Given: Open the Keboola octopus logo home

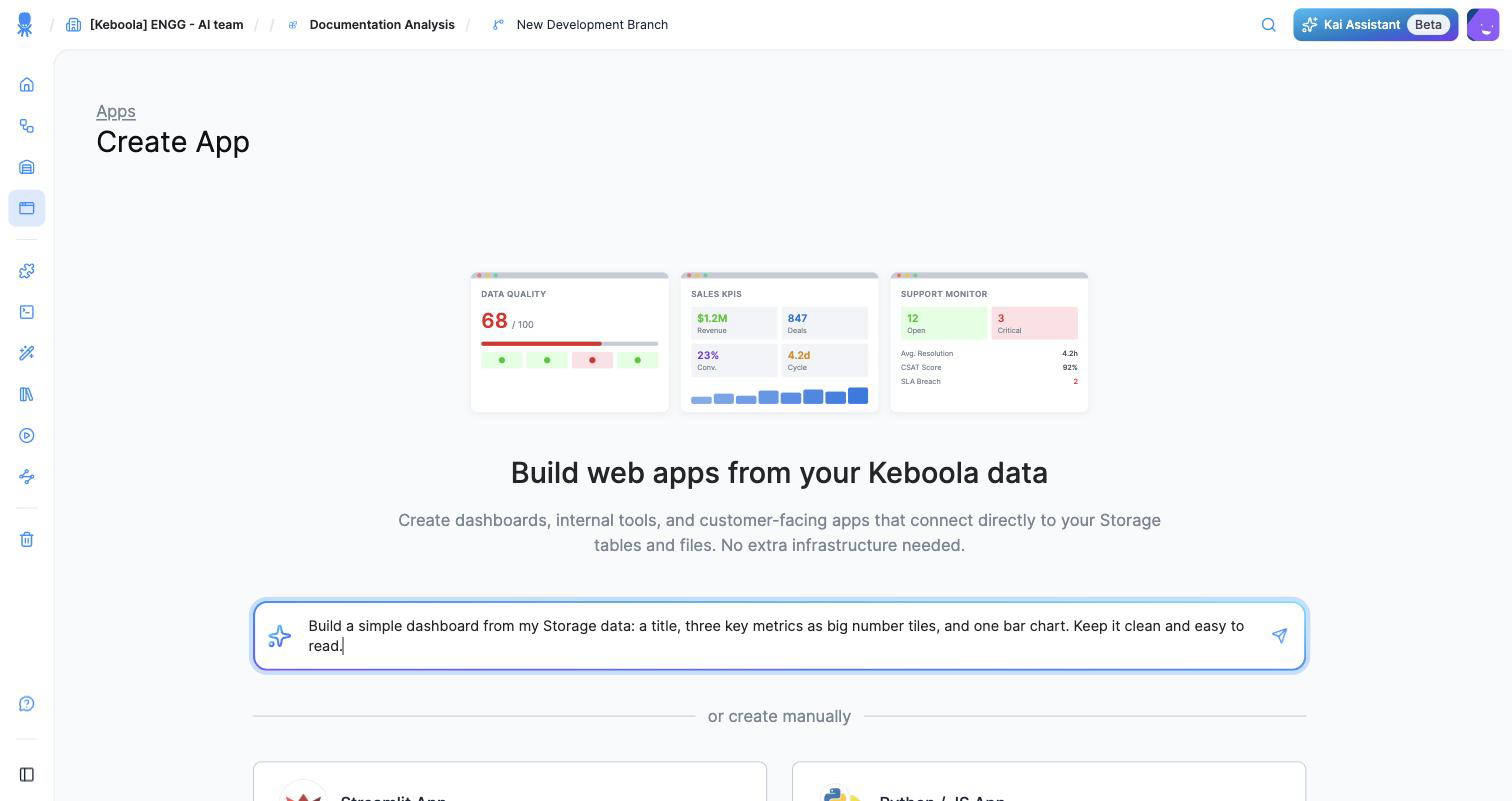Looking at the screenshot, I should [25, 25].
